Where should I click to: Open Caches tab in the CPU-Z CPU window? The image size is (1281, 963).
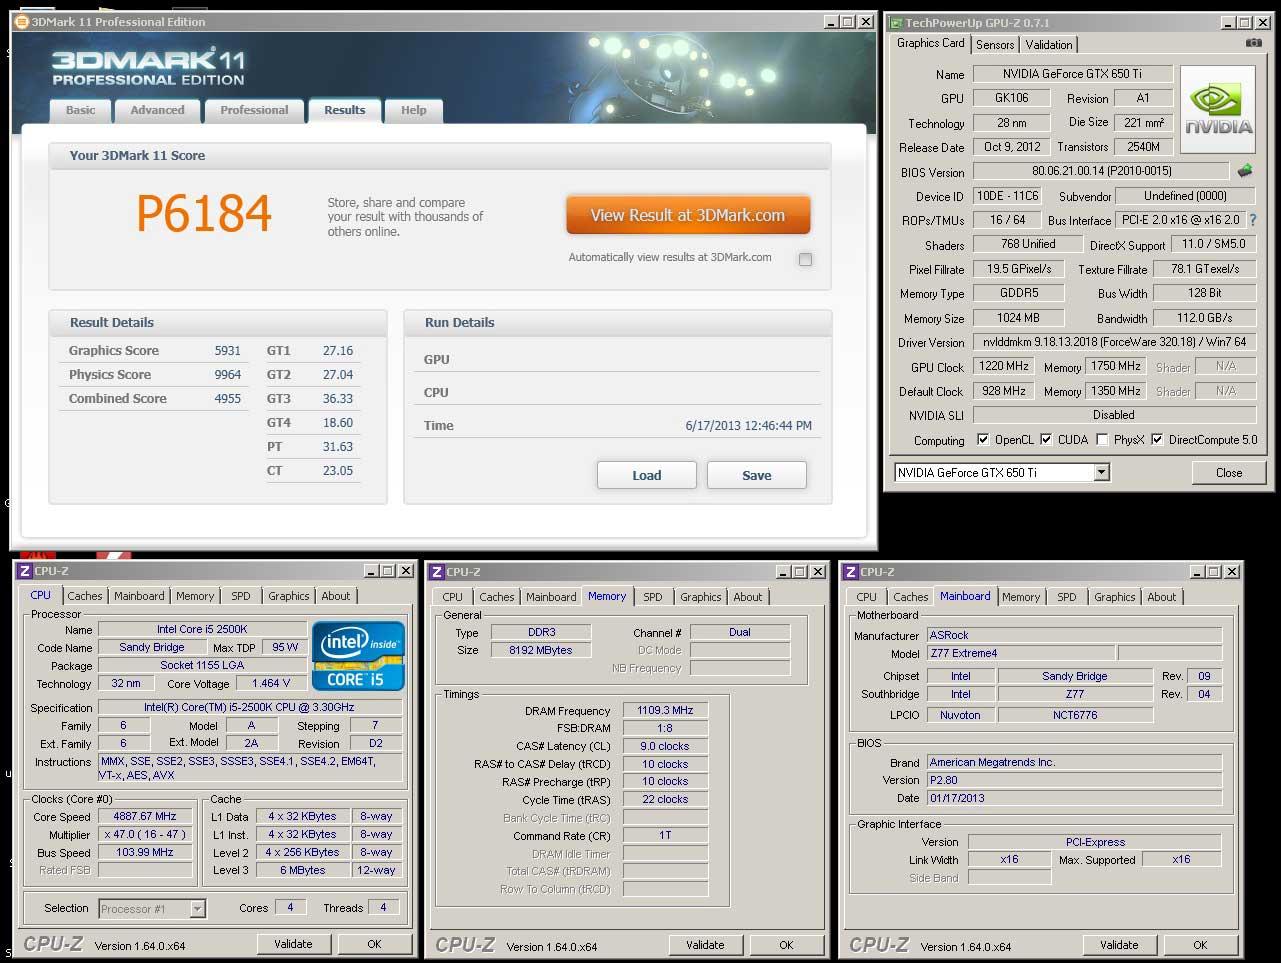tap(85, 596)
